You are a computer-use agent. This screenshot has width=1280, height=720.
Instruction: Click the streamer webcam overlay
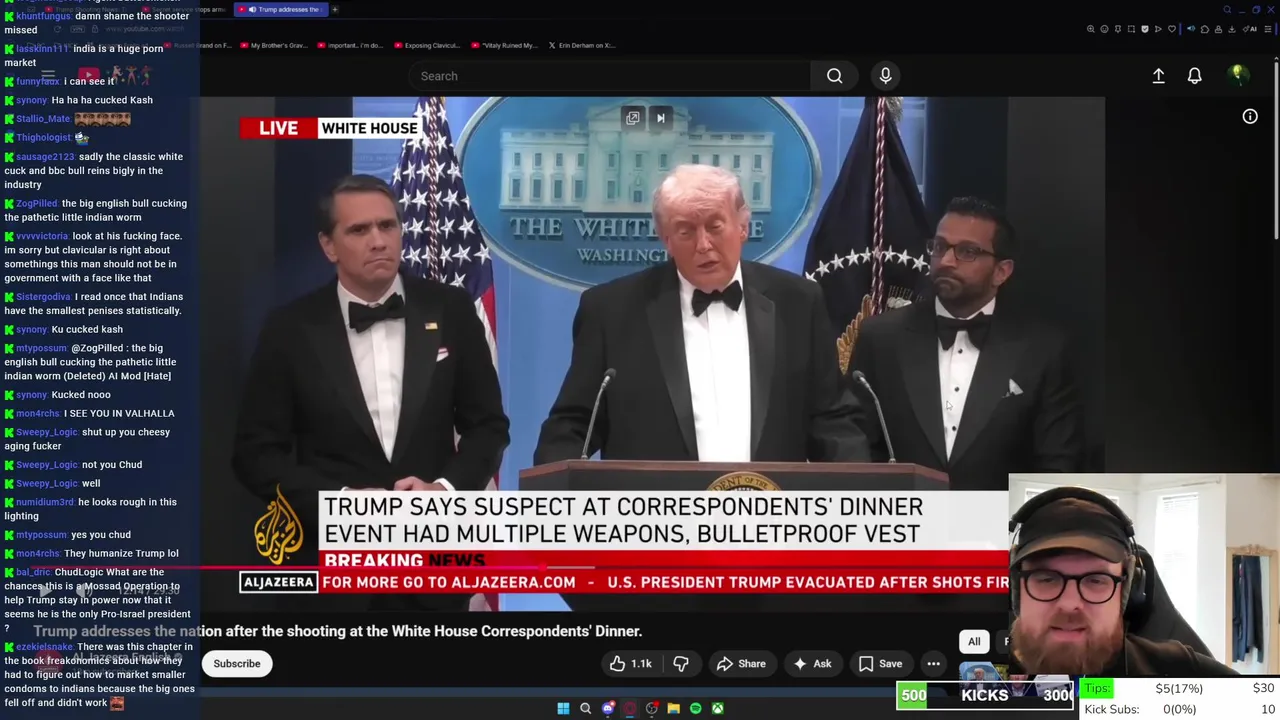[x=1144, y=575]
